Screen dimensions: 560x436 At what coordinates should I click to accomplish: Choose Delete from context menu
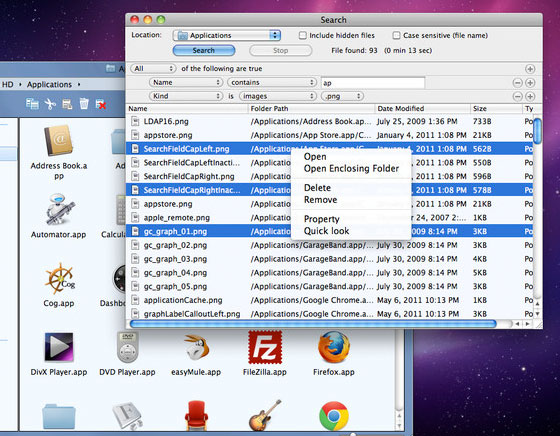point(317,188)
